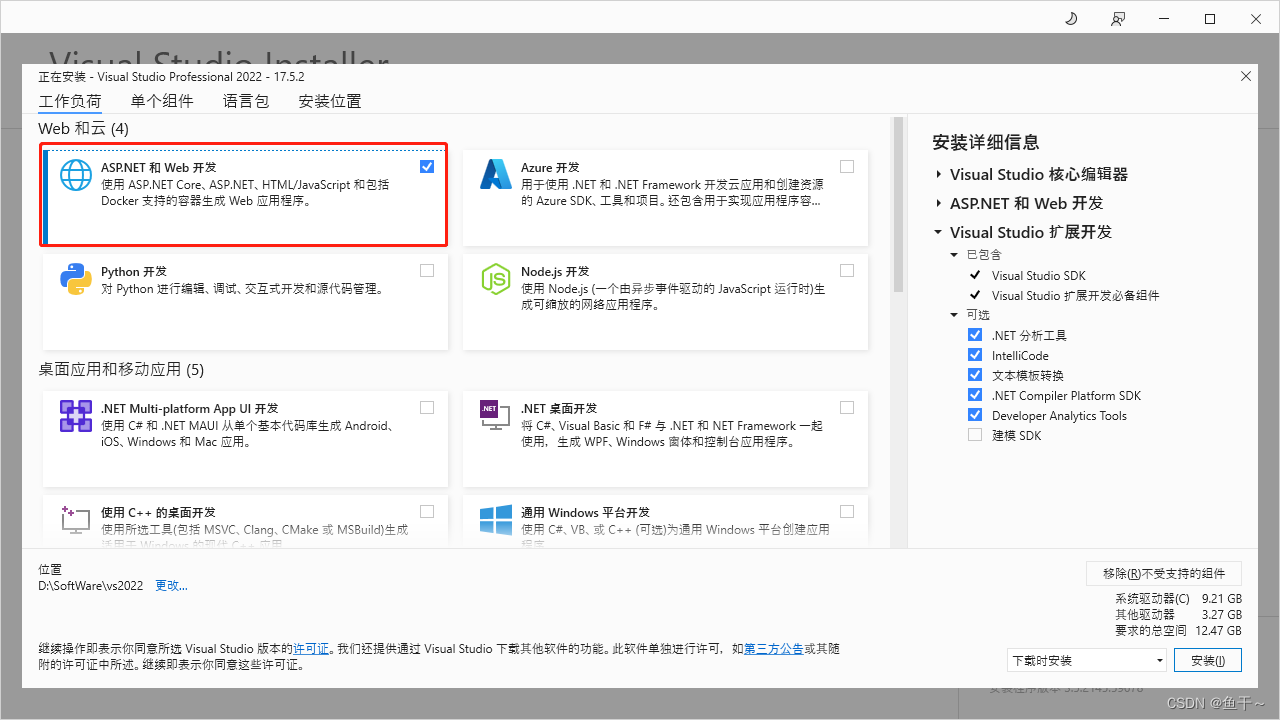Image resolution: width=1280 pixels, height=720 pixels.
Task: Click the ASP.NET globe workload icon
Action: coord(76,175)
